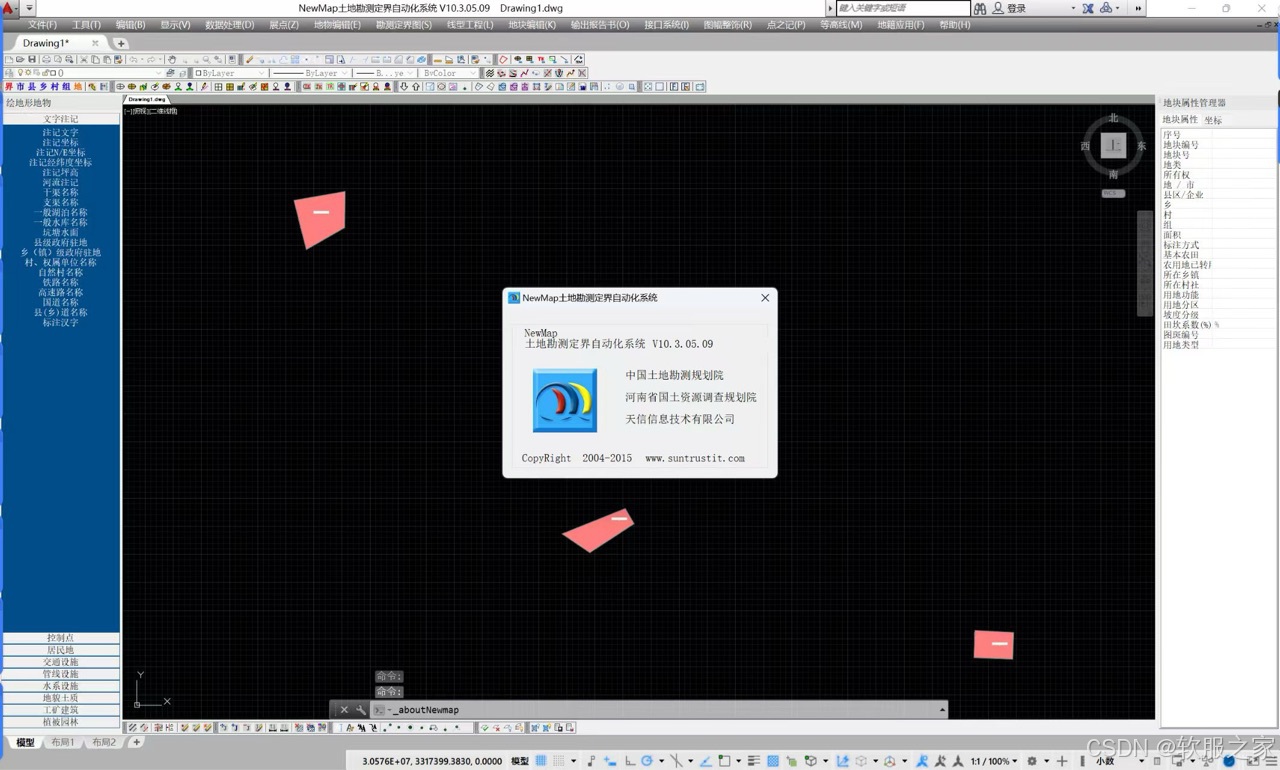Click the Autodesk Exchange X icon
This screenshot has width=1280, height=770.
pos(1088,8)
